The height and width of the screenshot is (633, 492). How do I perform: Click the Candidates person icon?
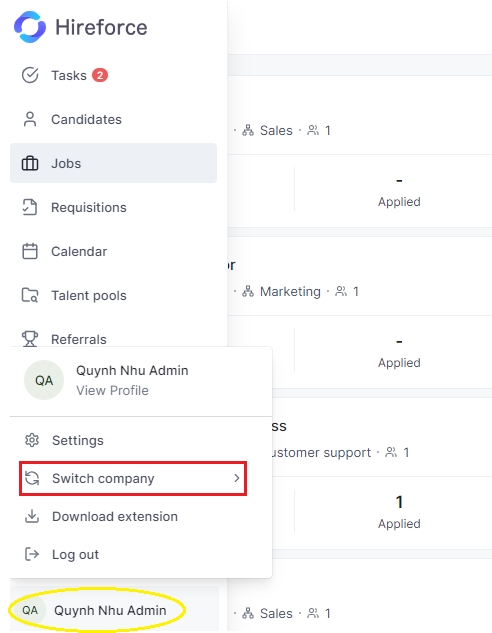point(30,119)
